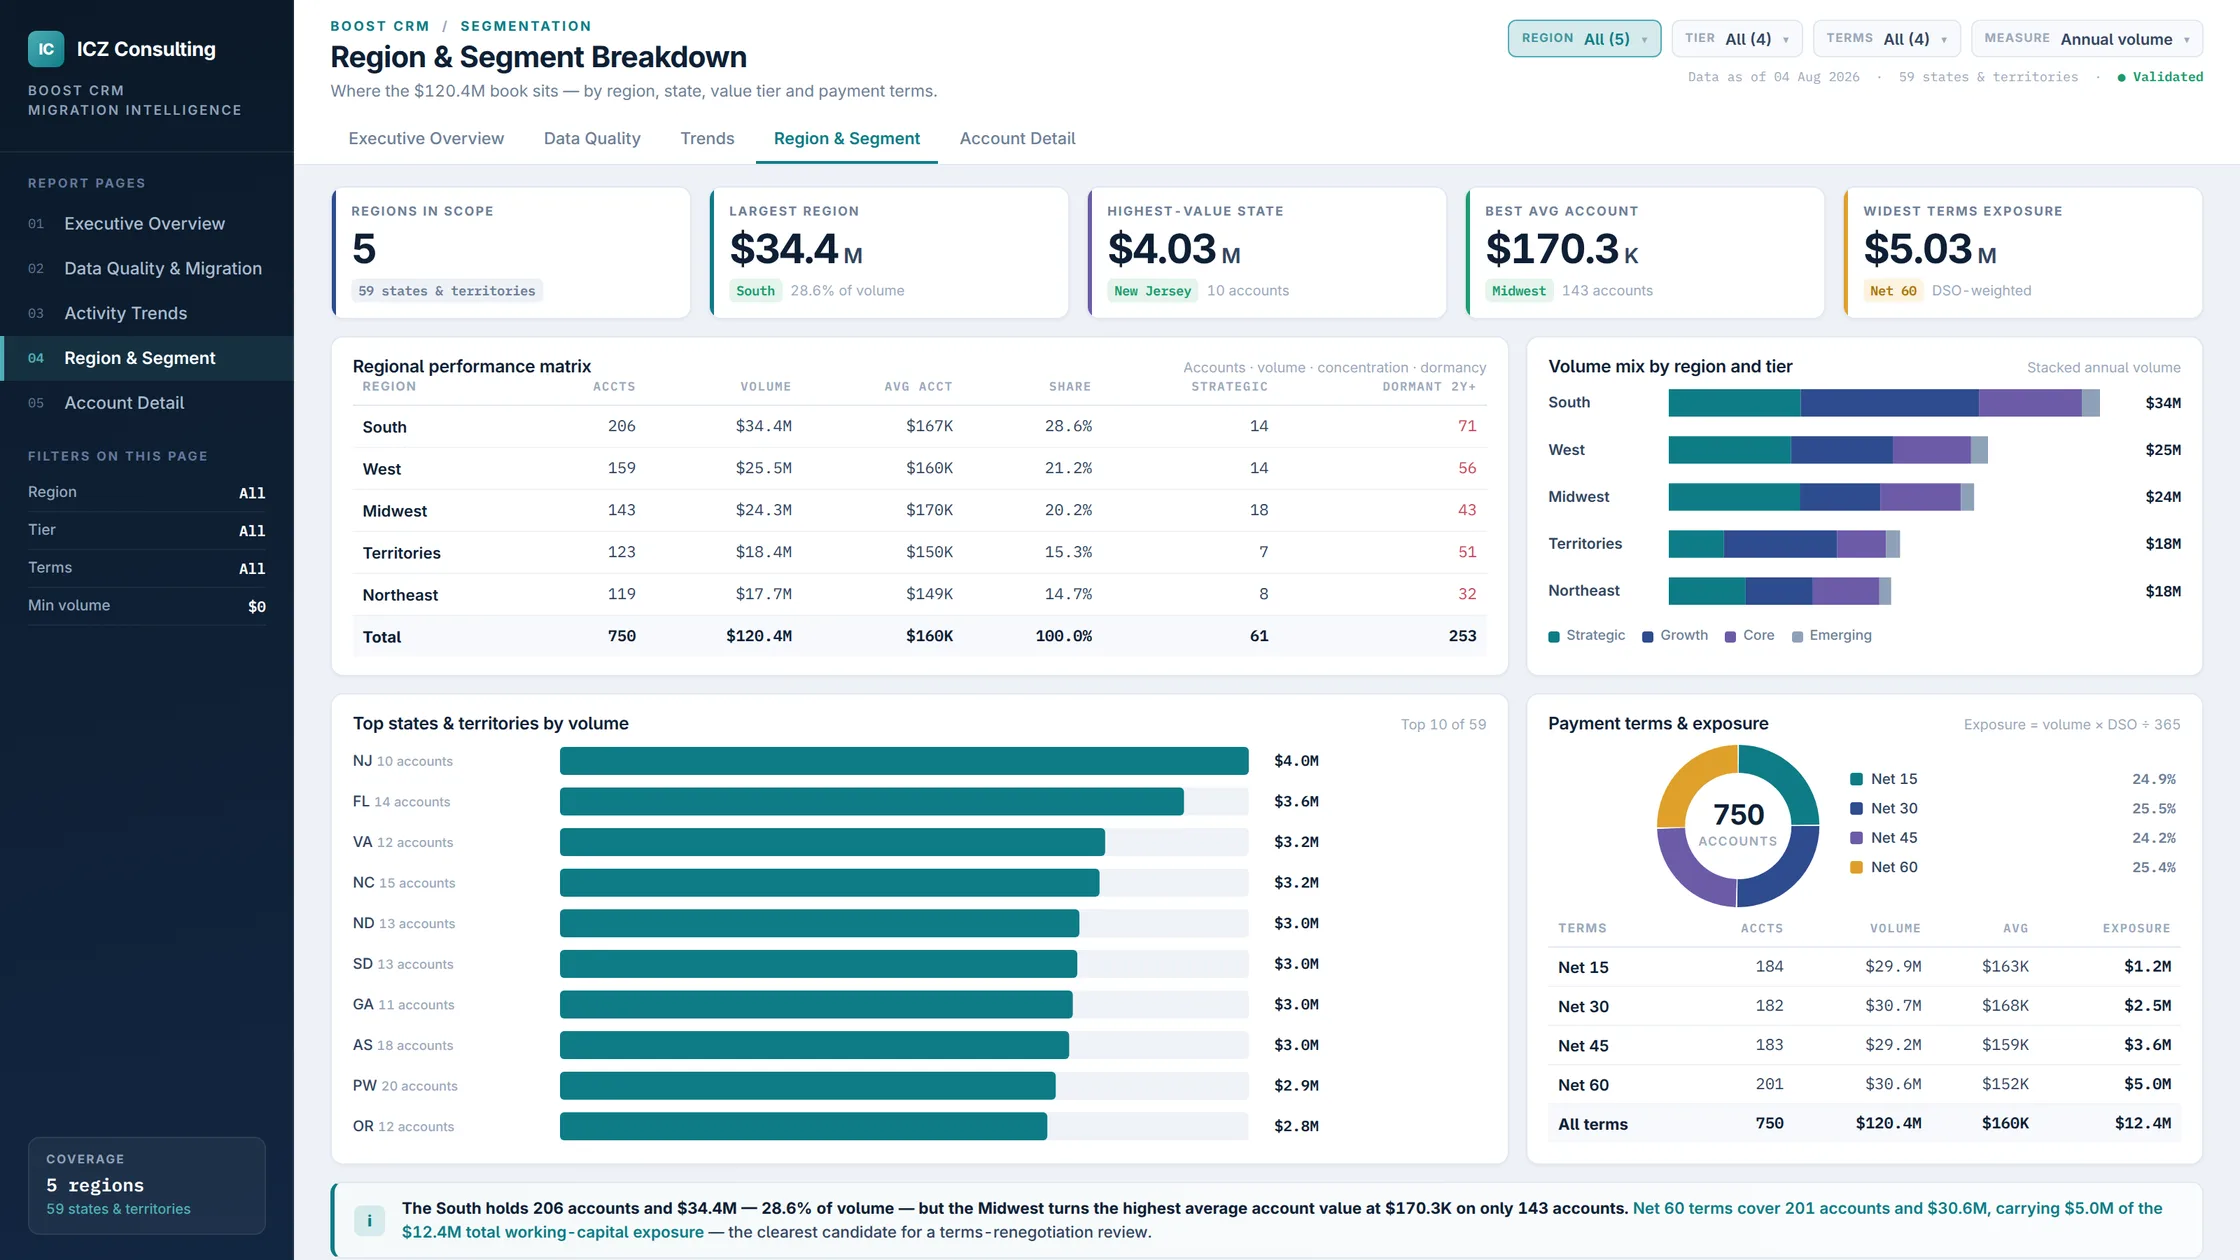Open the Measure Annual volume dropdown

point(2086,39)
